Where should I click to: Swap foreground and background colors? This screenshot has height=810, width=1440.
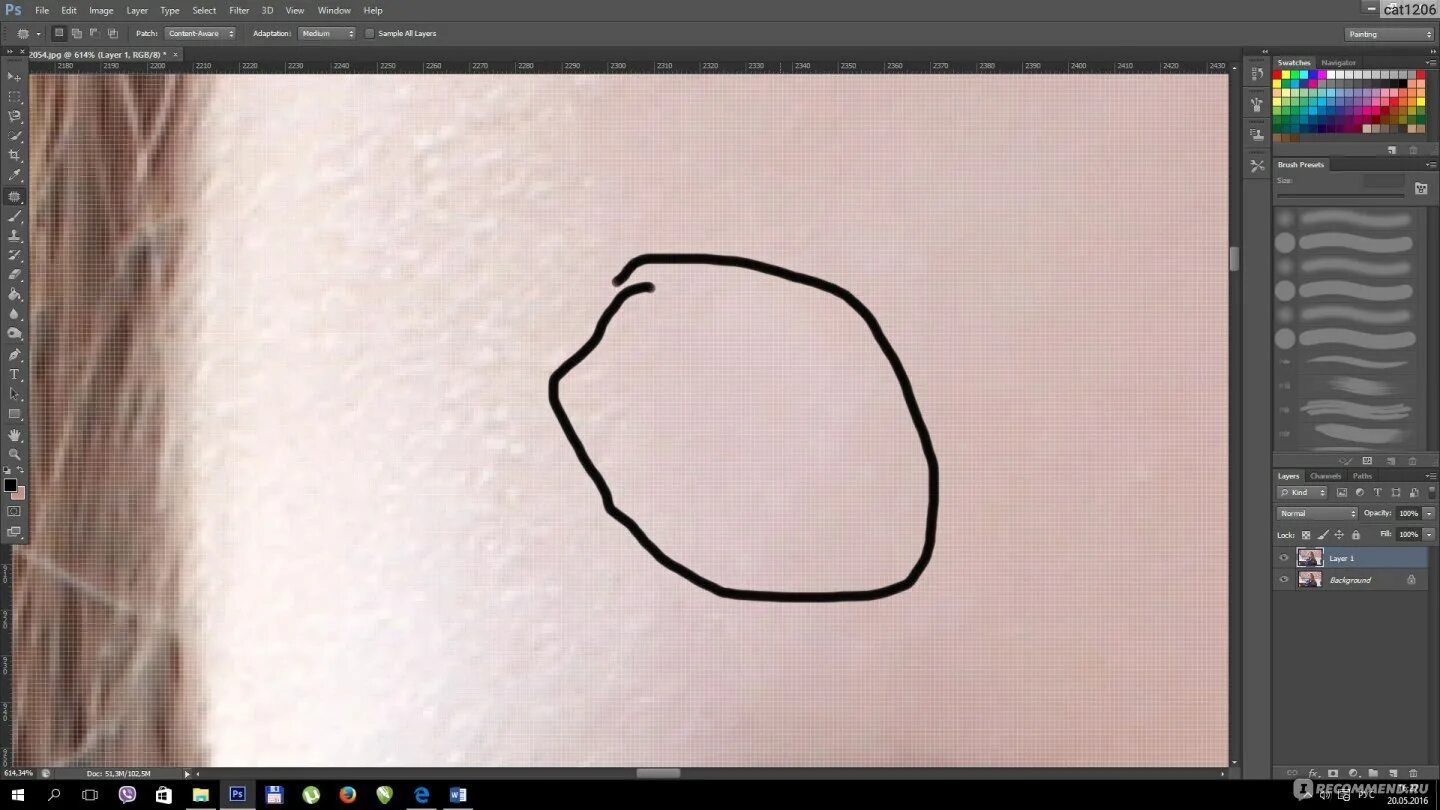21,470
